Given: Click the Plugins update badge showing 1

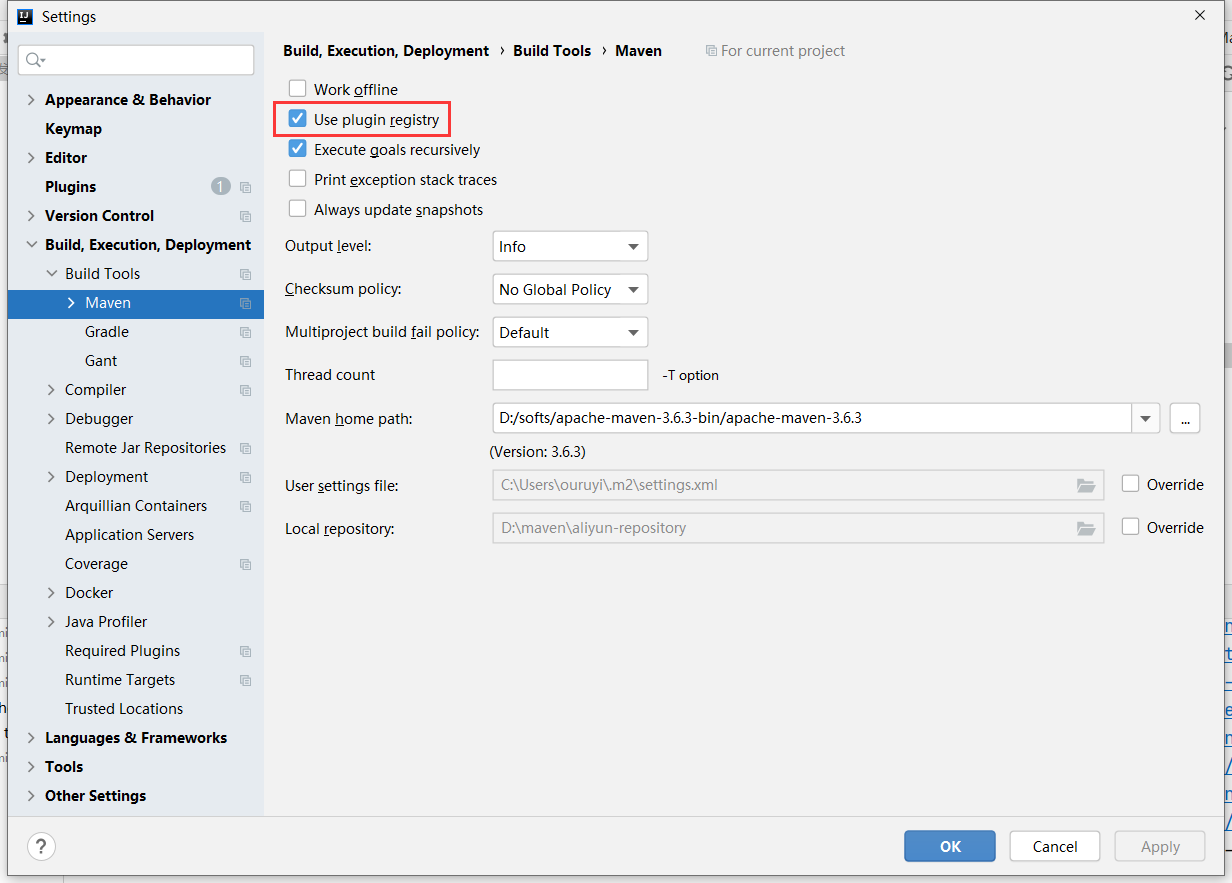Looking at the screenshot, I should tap(220, 186).
